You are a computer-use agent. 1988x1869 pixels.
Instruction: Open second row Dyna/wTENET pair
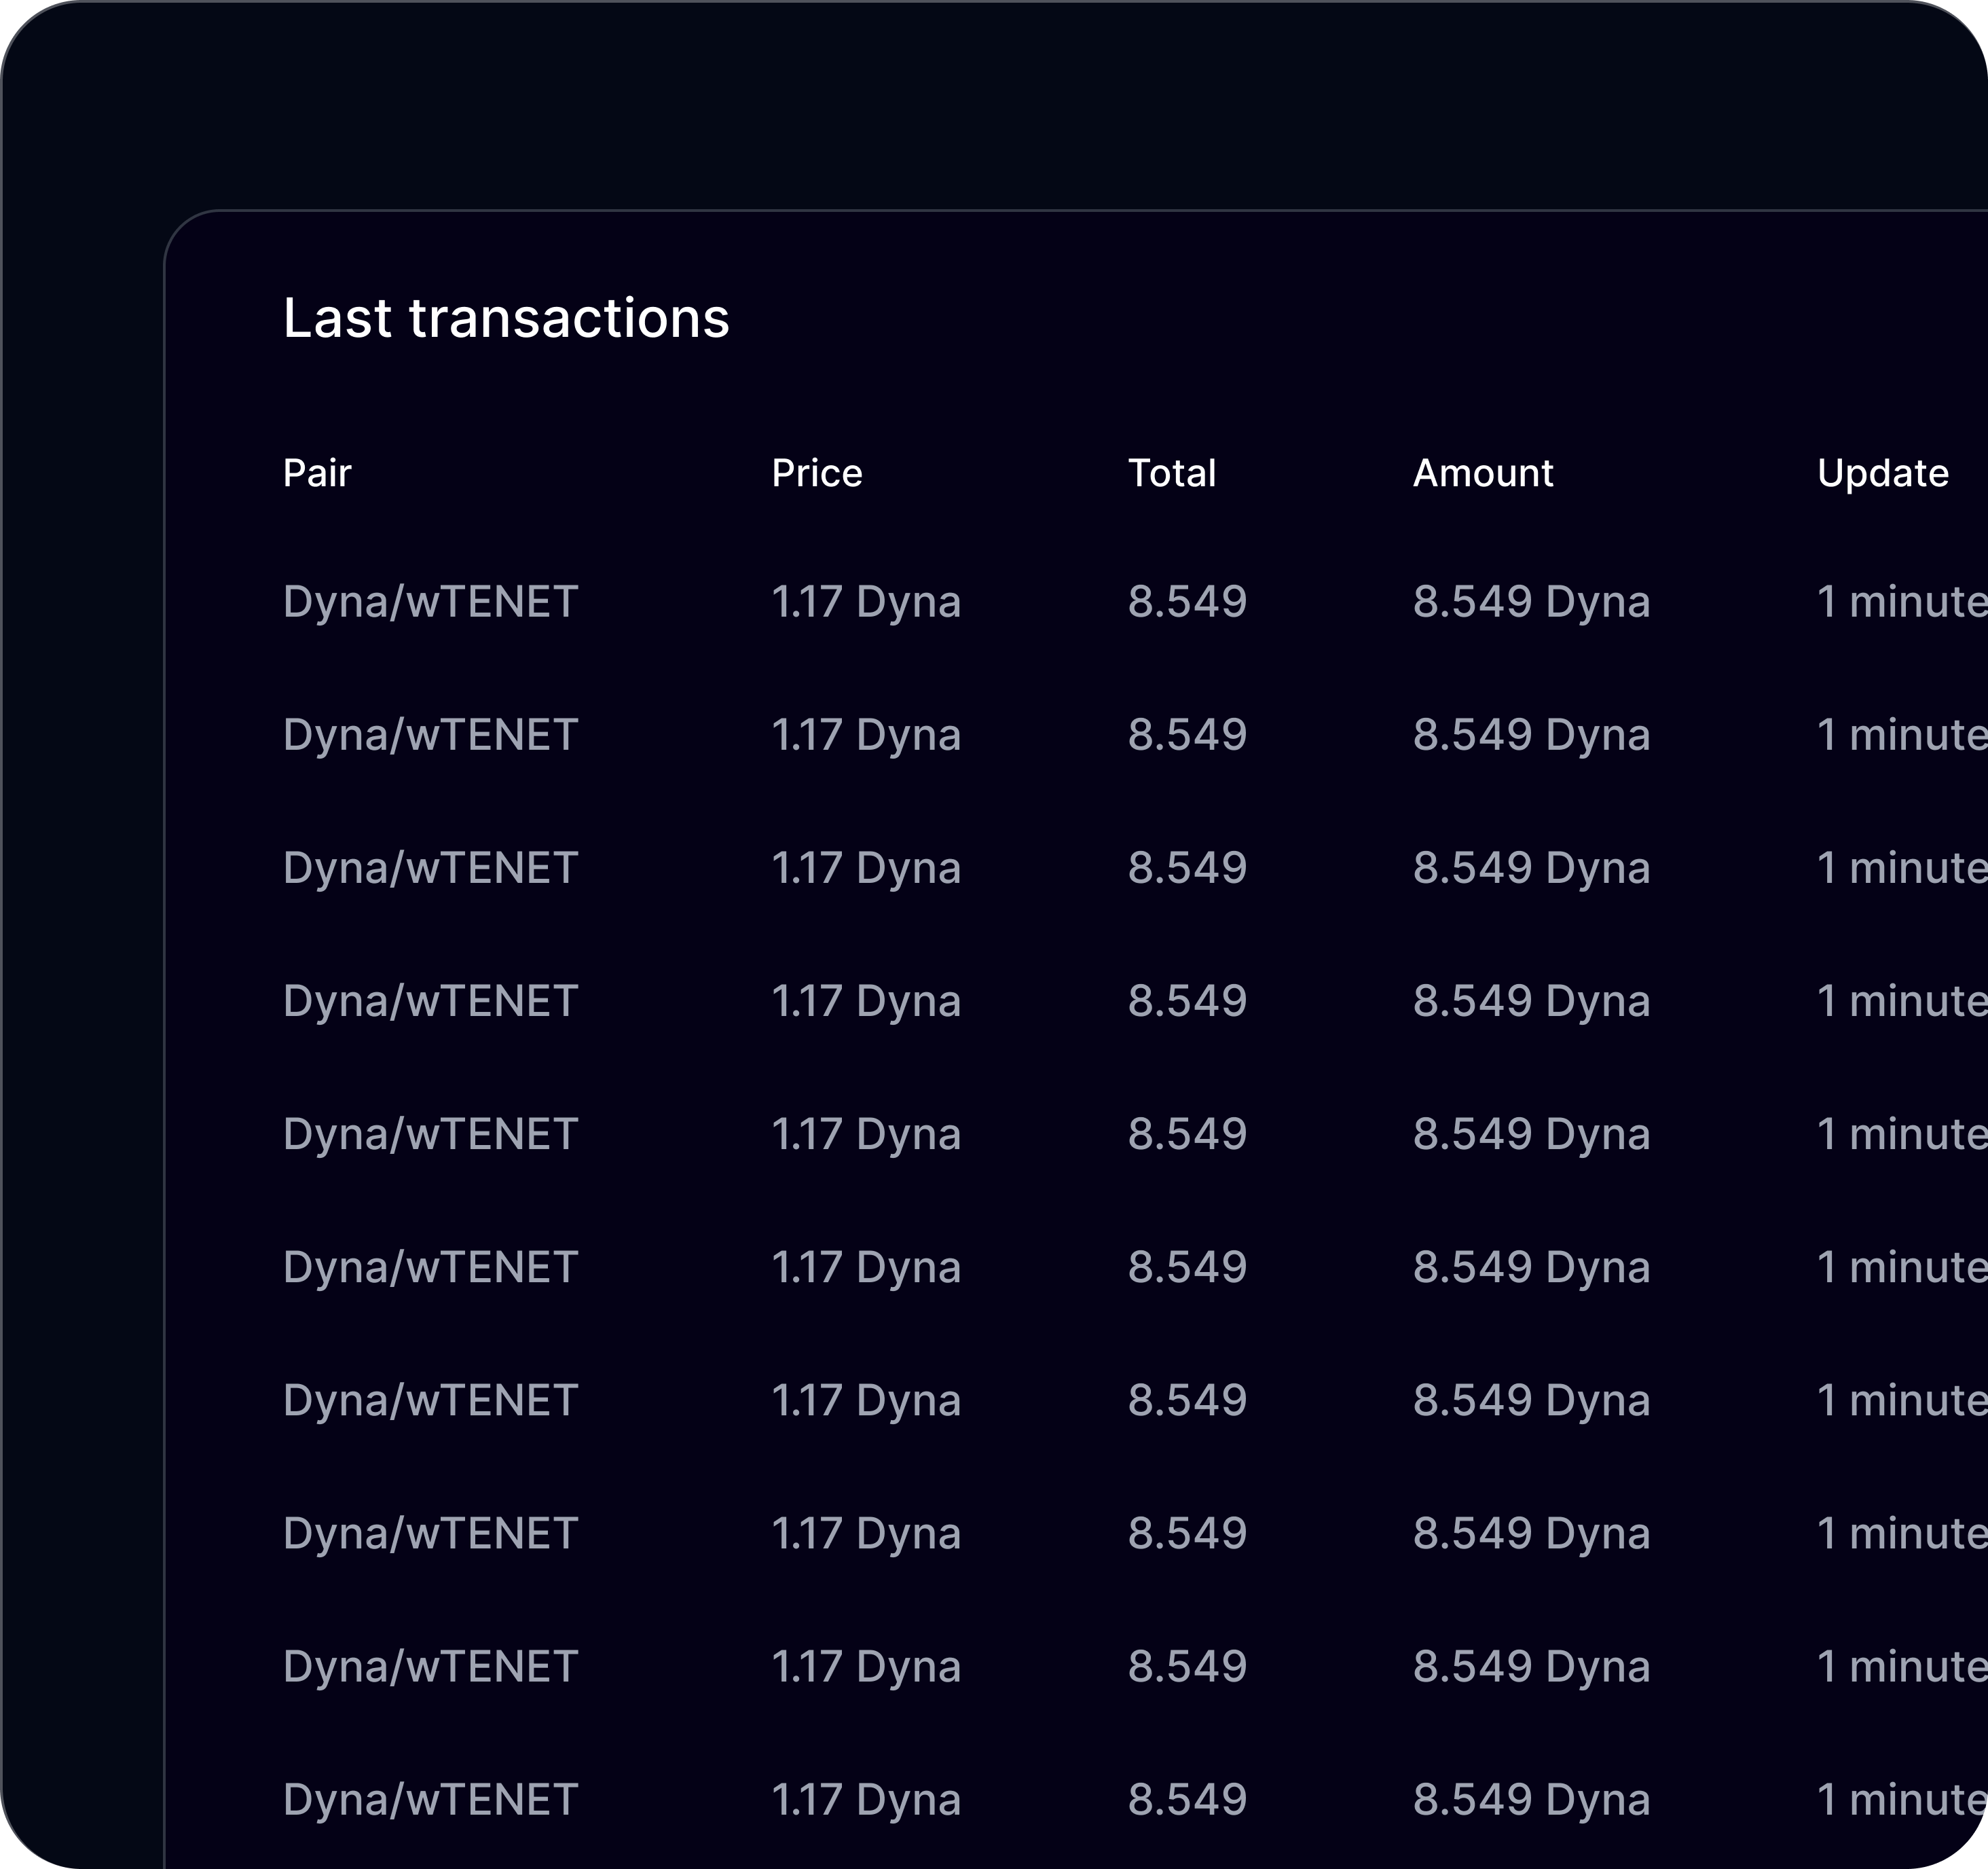click(430, 735)
